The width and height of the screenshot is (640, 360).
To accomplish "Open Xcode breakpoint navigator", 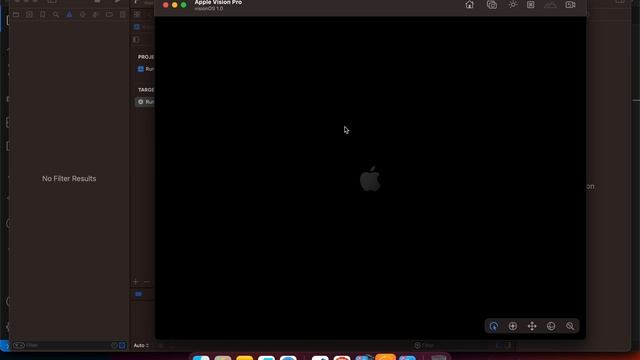I will [109, 15].
